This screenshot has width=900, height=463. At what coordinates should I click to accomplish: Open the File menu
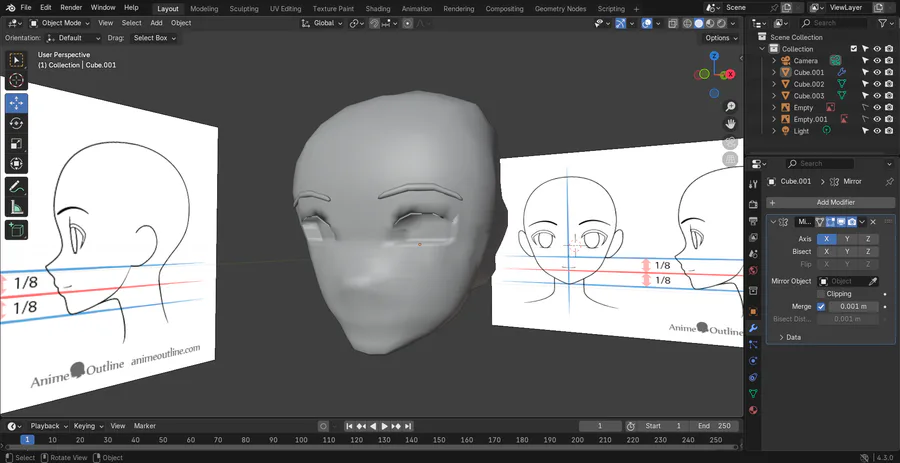(26, 7)
